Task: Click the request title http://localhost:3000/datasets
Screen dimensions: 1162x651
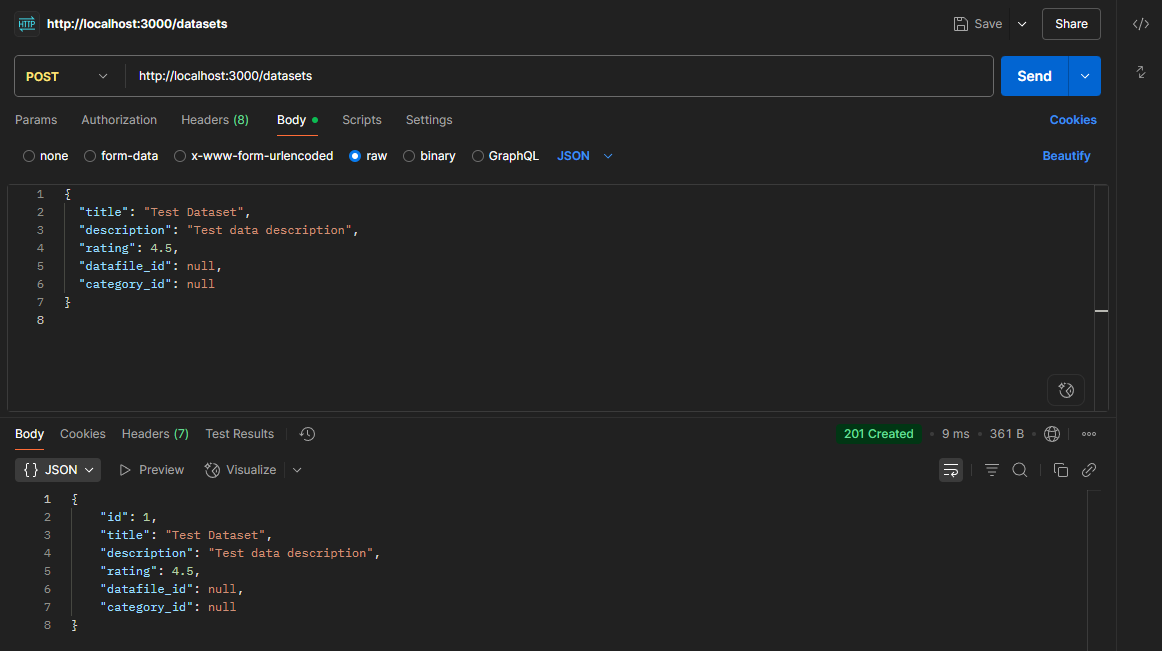Action: [137, 24]
